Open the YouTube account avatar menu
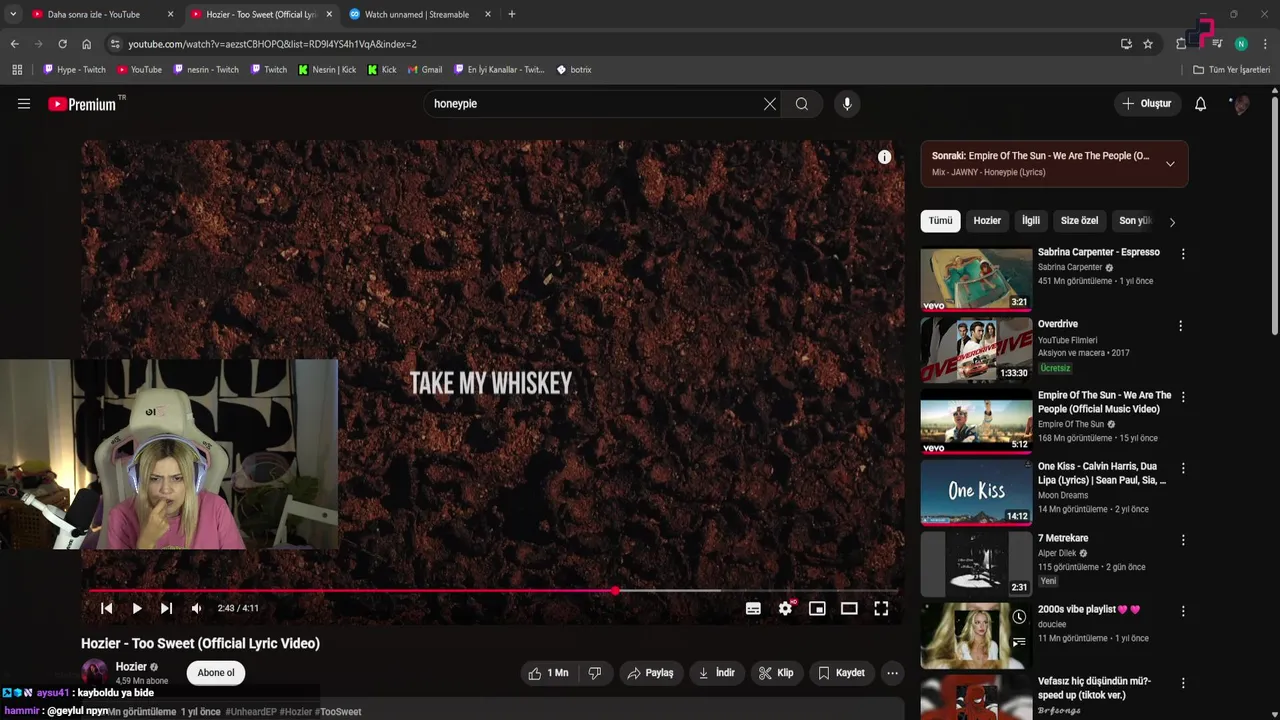Image resolution: width=1280 pixels, height=720 pixels. point(1241,104)
